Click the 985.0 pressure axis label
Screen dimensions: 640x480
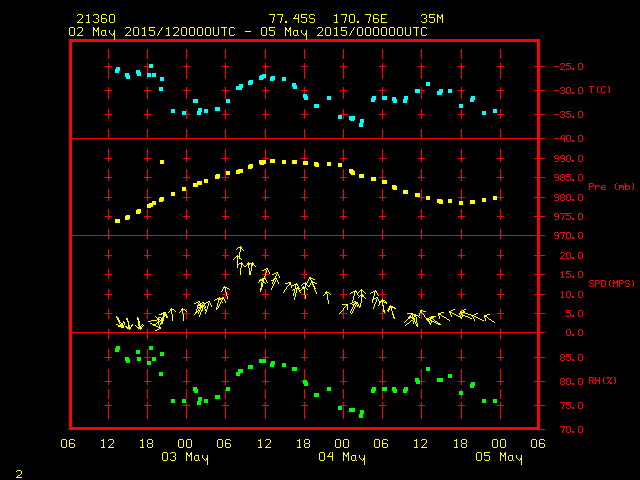[568, 178]
